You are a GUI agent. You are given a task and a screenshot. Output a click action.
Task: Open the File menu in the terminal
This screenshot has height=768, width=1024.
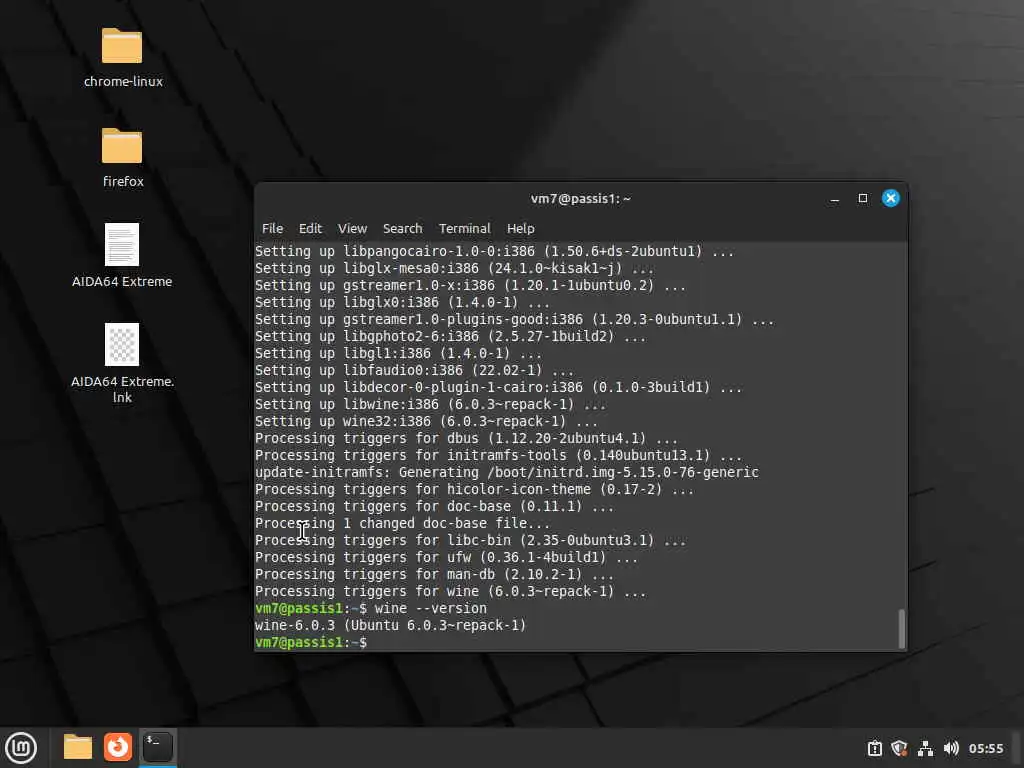[x=272, y=229]
